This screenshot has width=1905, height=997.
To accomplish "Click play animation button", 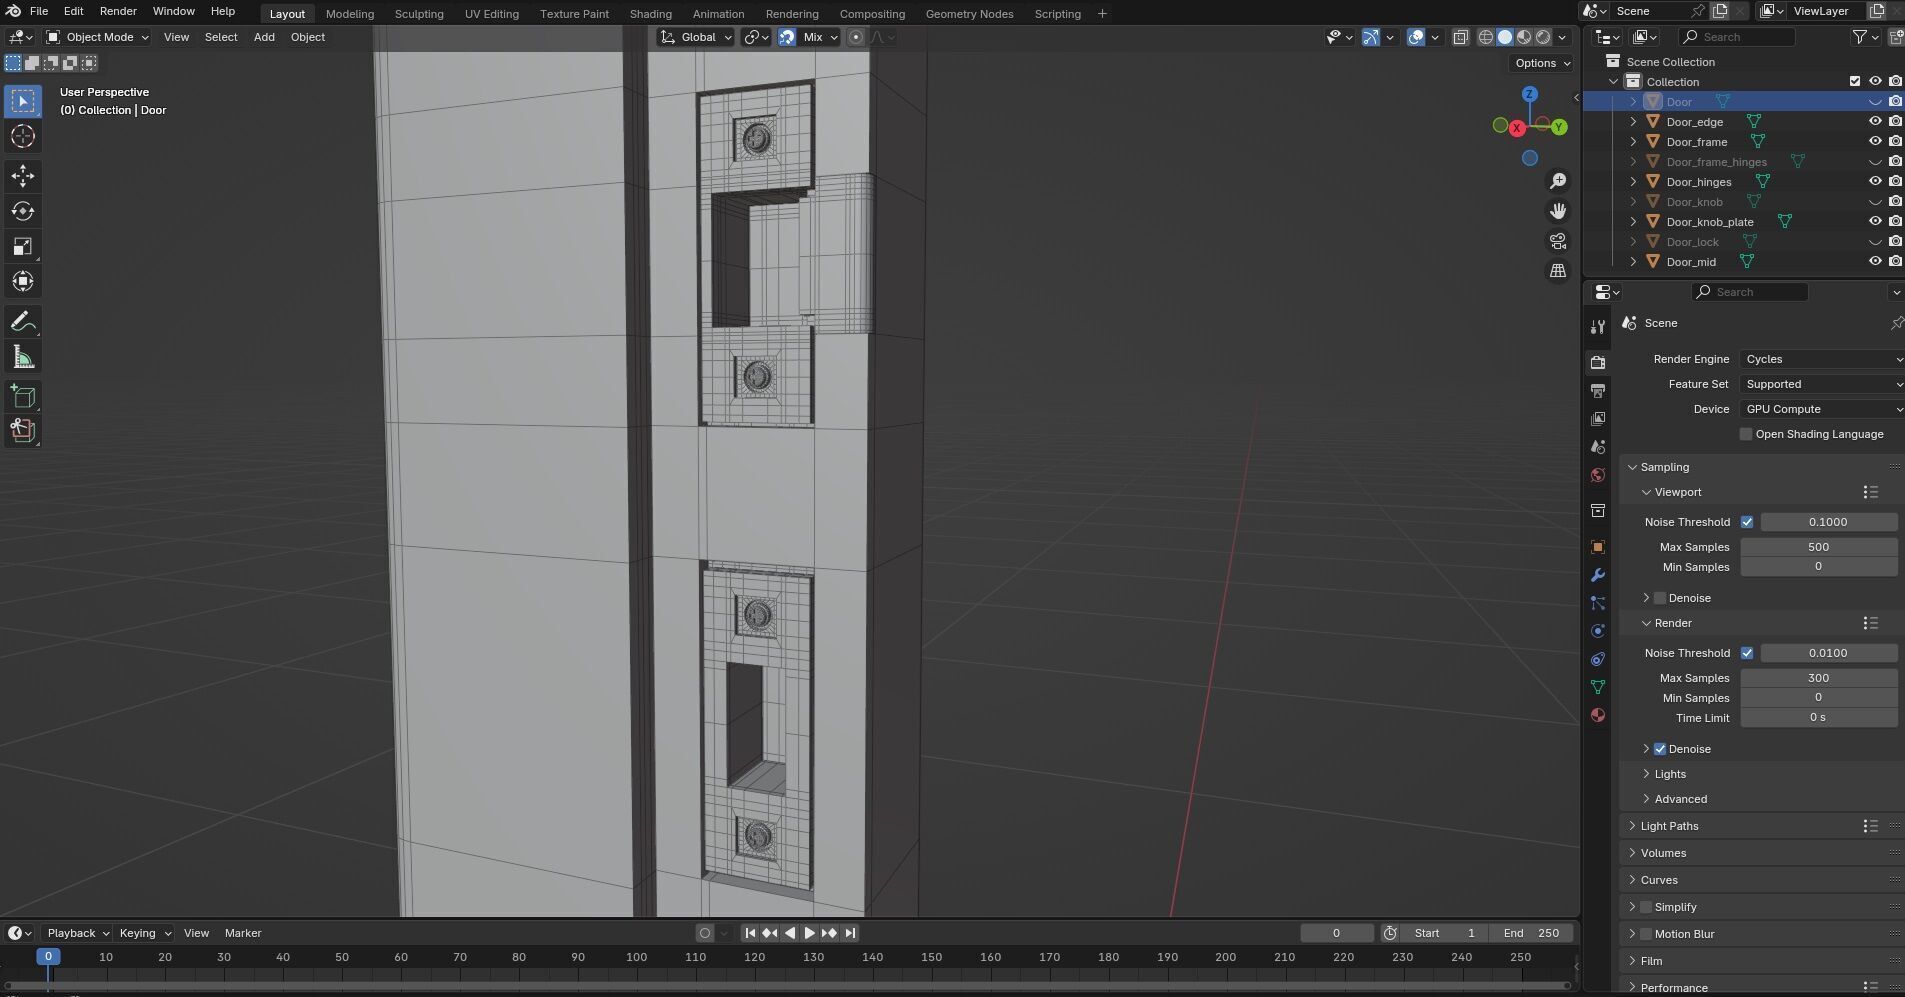I will tap(810, 933).
